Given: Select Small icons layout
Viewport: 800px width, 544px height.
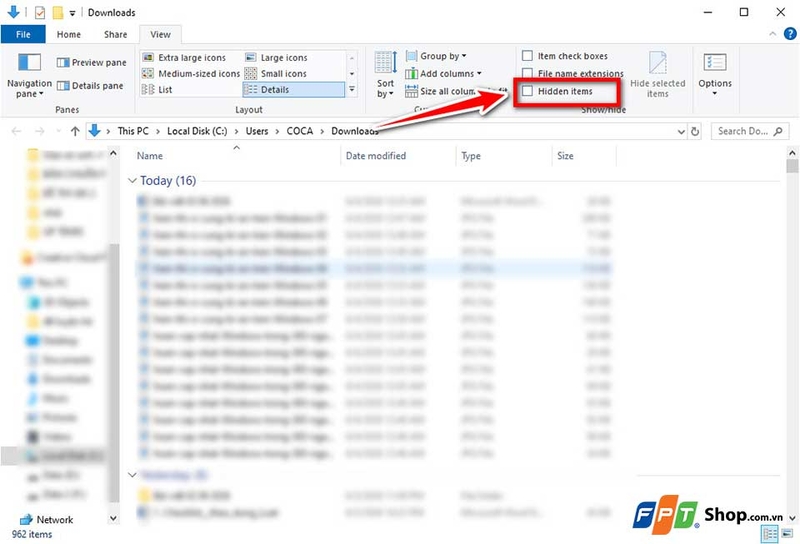Looking at the screenshot, I should 276,73.
